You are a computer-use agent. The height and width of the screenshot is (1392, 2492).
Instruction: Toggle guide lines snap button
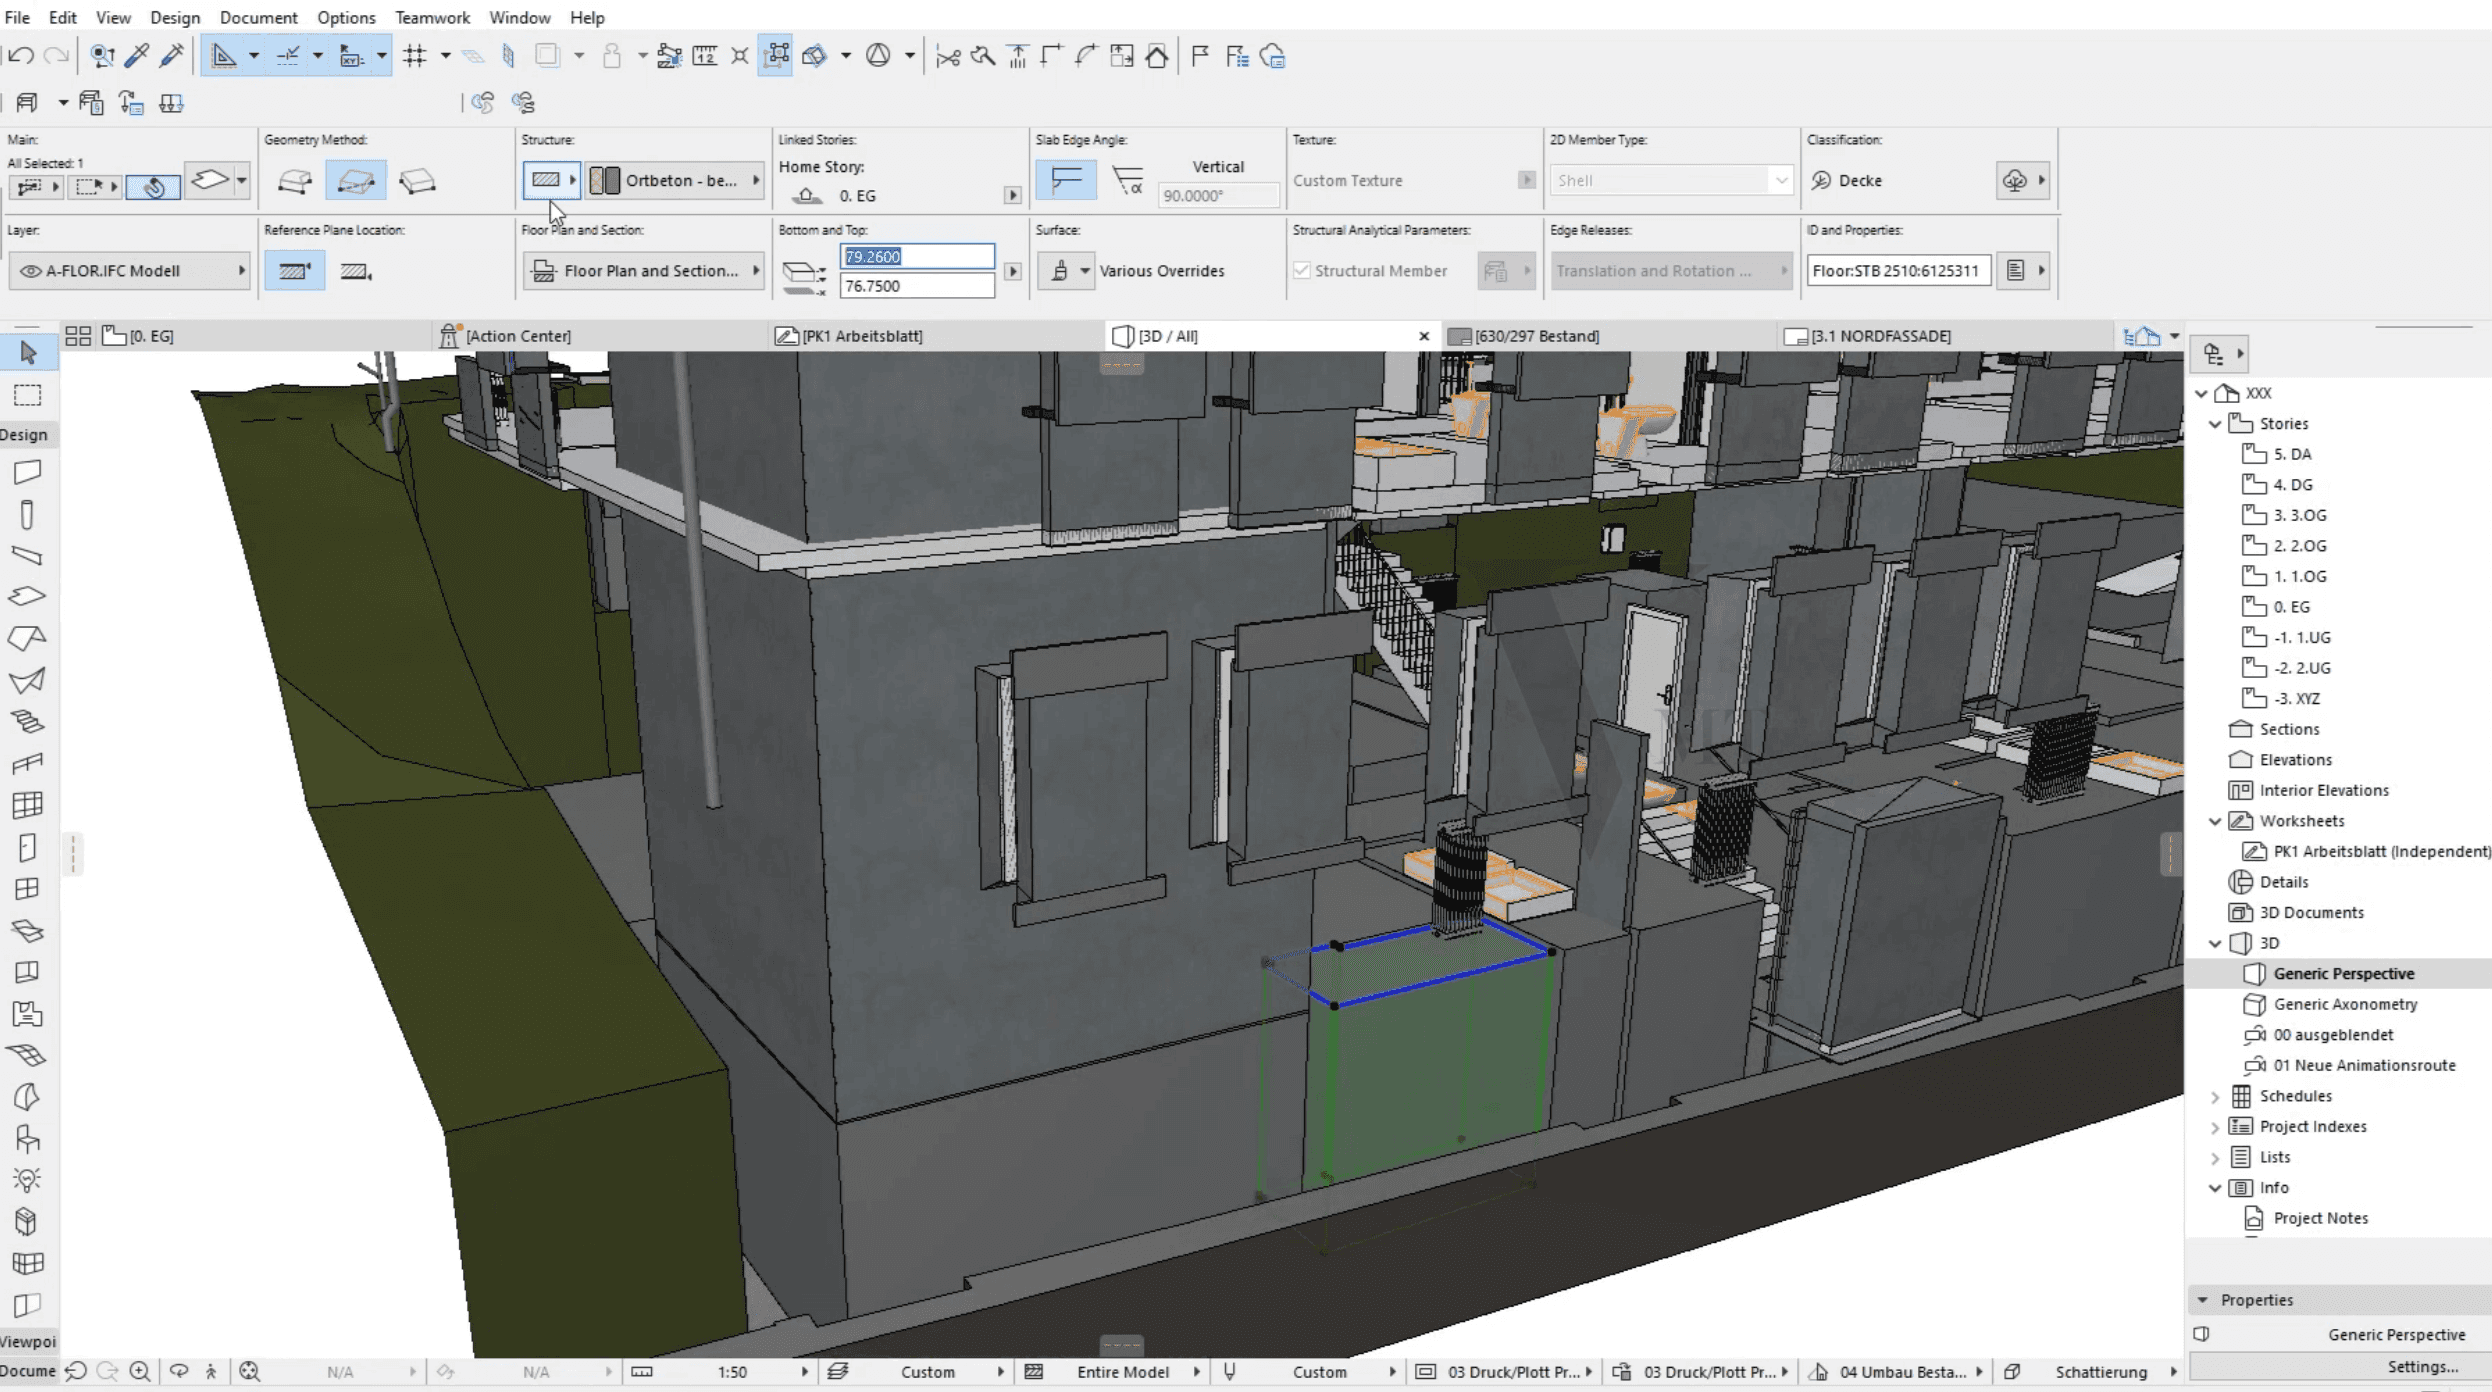coord(224,56)
